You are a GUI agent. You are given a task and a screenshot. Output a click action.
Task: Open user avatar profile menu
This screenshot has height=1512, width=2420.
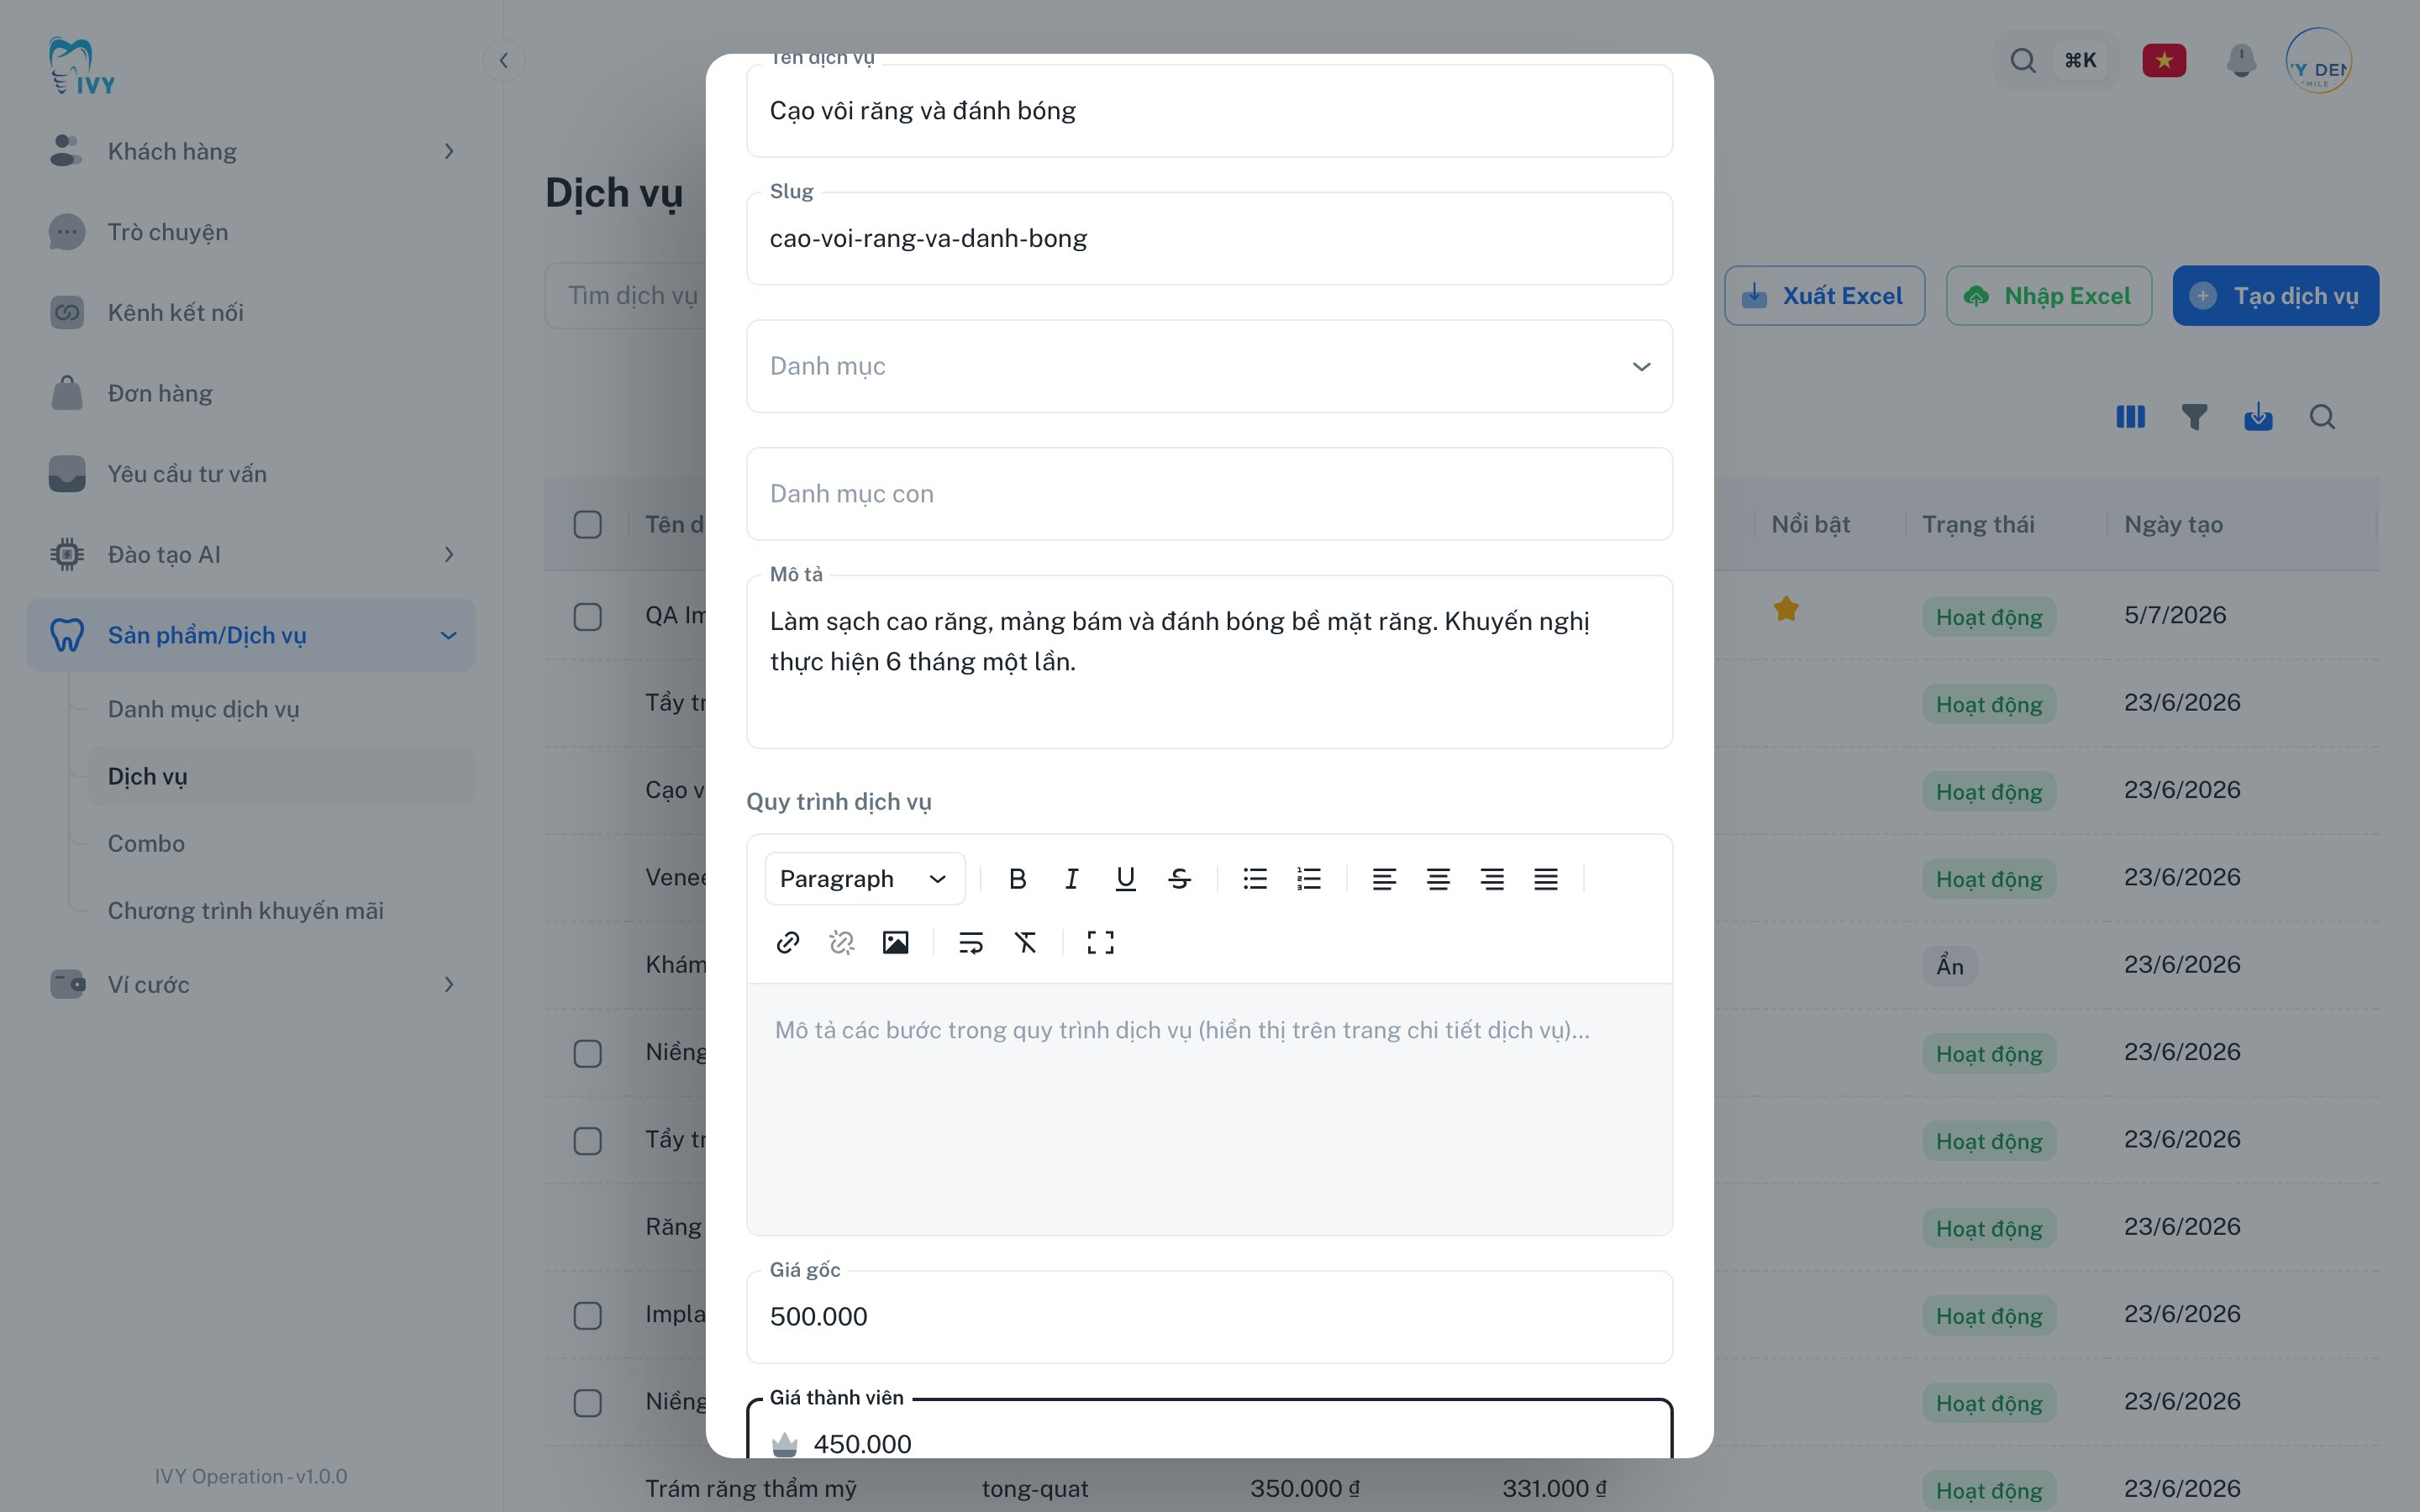click(2318, 61)
